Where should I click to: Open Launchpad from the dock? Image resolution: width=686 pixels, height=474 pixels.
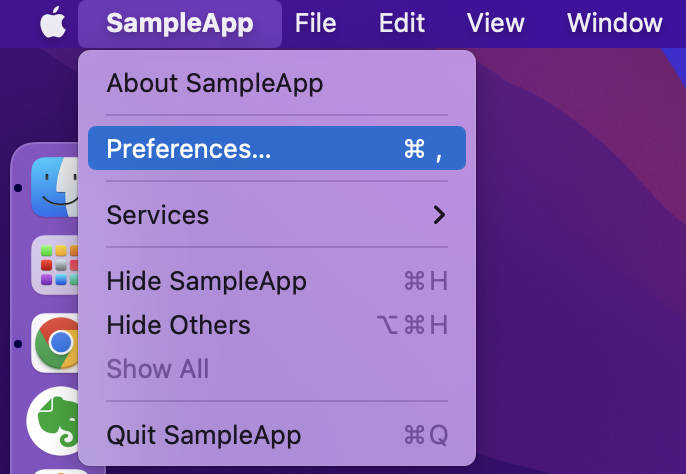coord(55,265)
